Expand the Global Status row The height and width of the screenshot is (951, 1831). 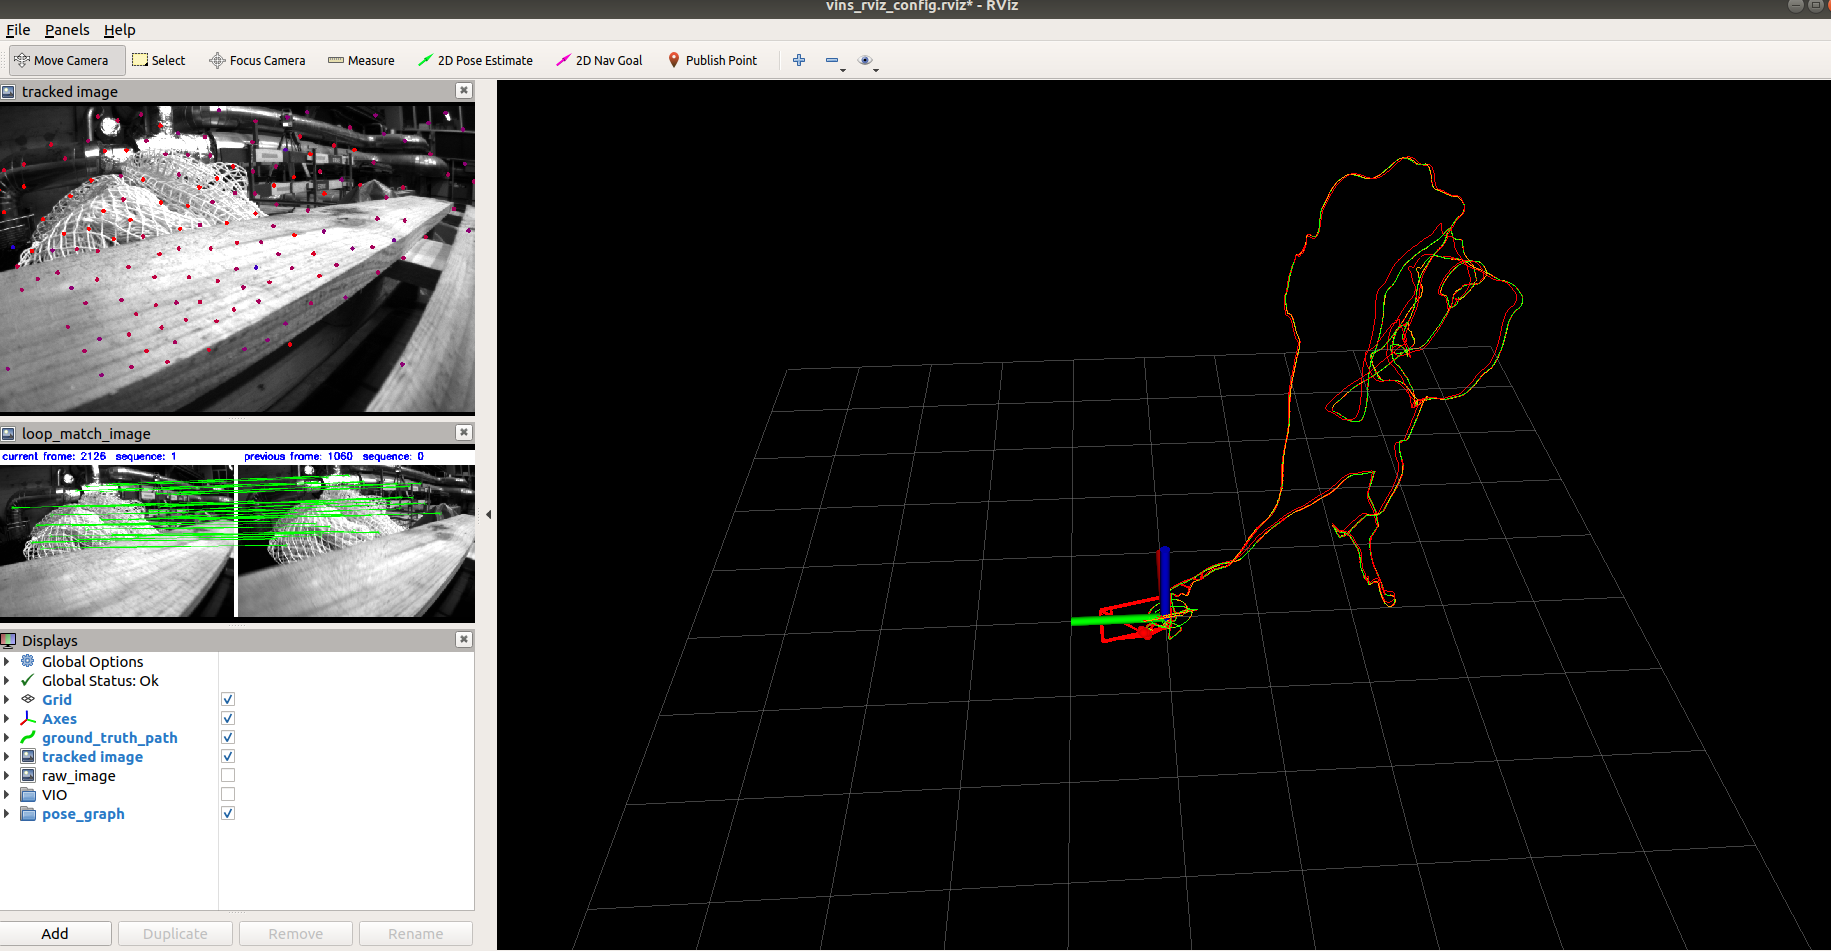pos(7,680)
